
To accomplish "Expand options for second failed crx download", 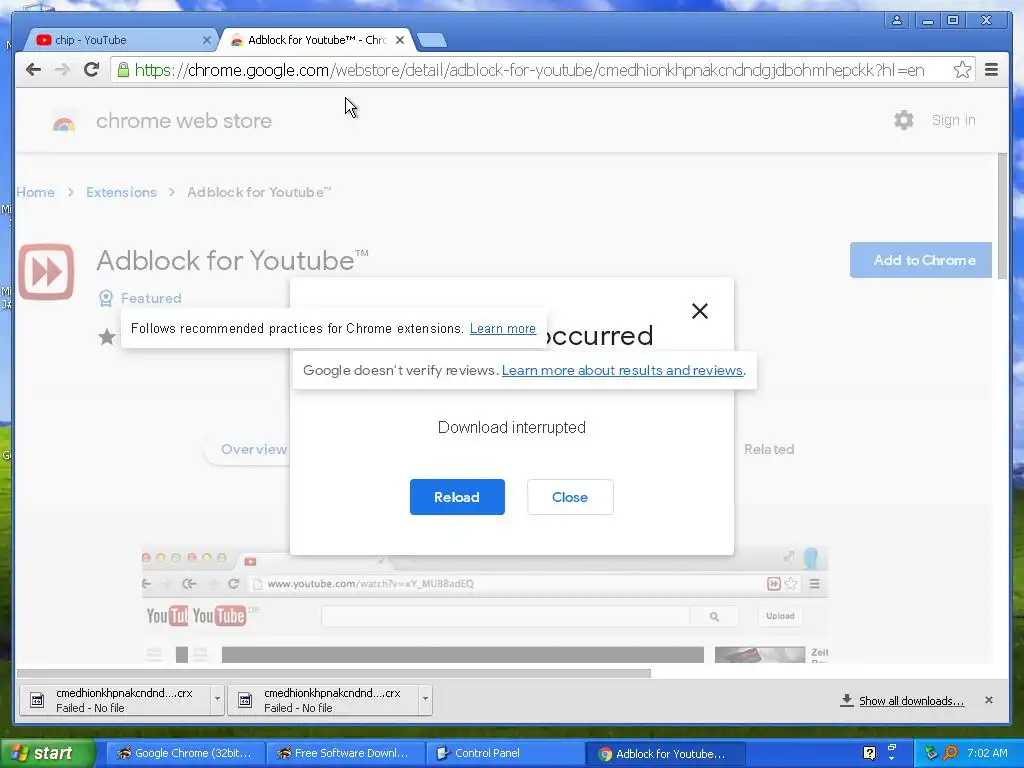I will coord(425,699).
